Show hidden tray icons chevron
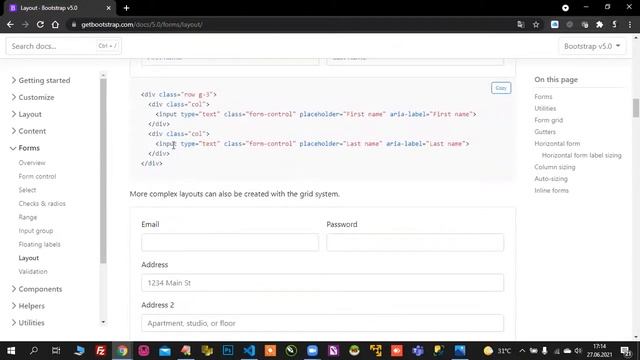This screenshot has height=360, width=640. 522,351
